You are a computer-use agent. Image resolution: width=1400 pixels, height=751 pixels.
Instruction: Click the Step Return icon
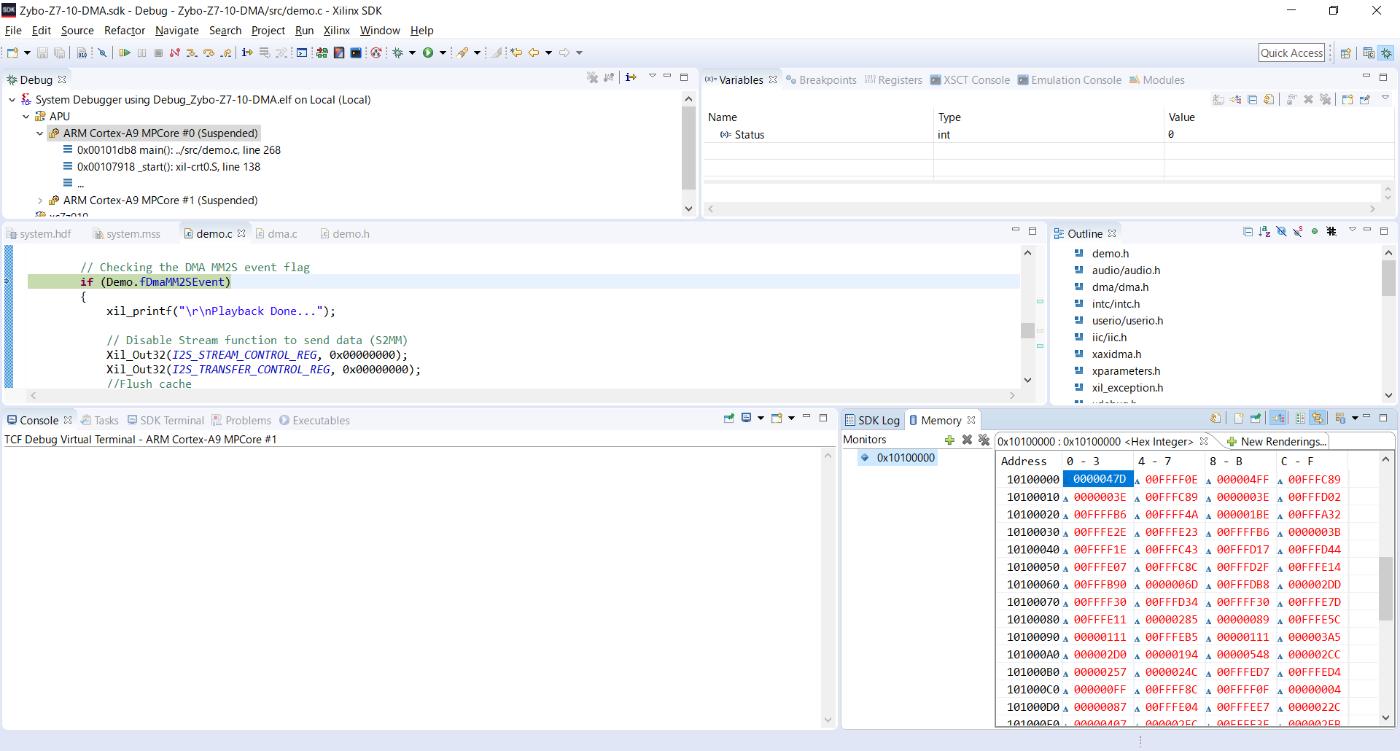(x=225, y=52)
